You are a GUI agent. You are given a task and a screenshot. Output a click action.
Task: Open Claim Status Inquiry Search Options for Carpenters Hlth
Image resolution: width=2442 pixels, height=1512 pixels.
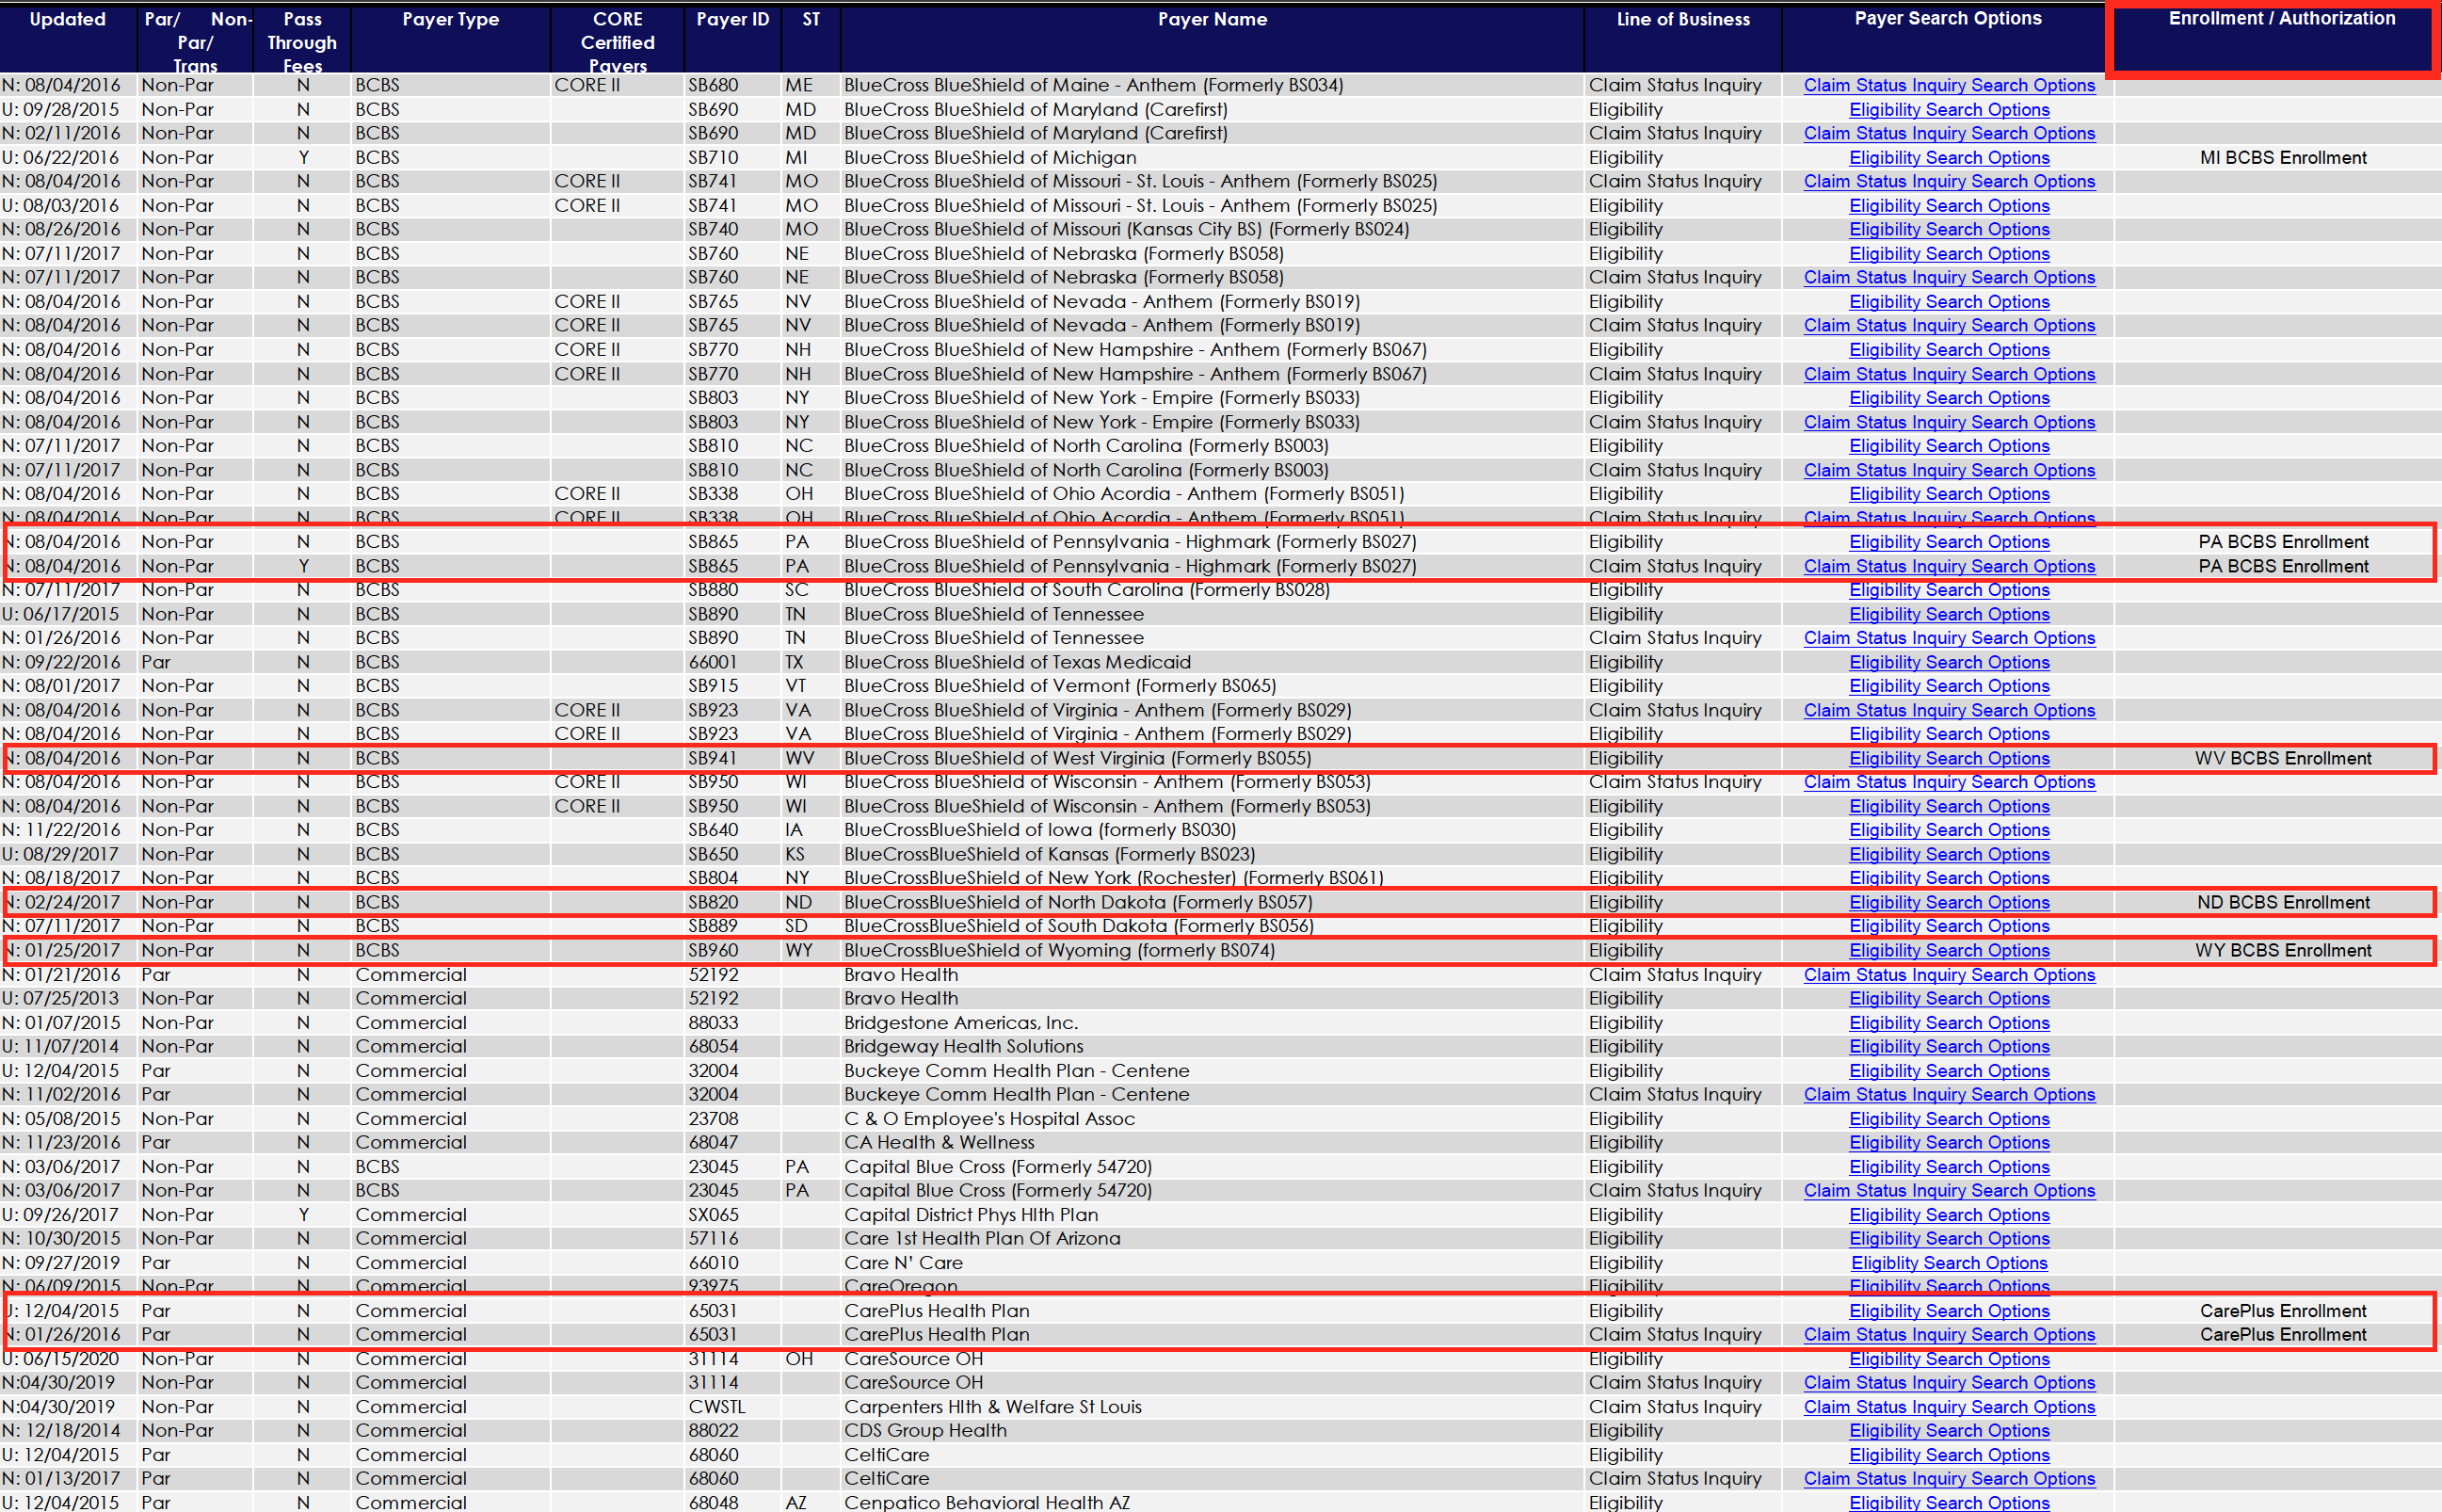(x=1948, y=1406)
